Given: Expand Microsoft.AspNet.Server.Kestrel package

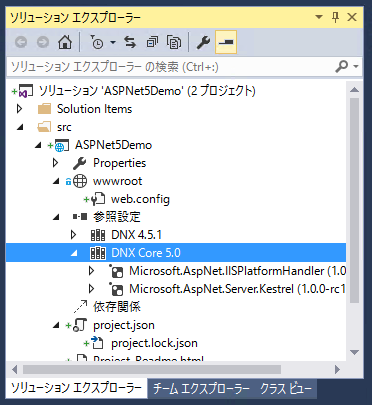Looking at the screenshot, I should 92,289.
